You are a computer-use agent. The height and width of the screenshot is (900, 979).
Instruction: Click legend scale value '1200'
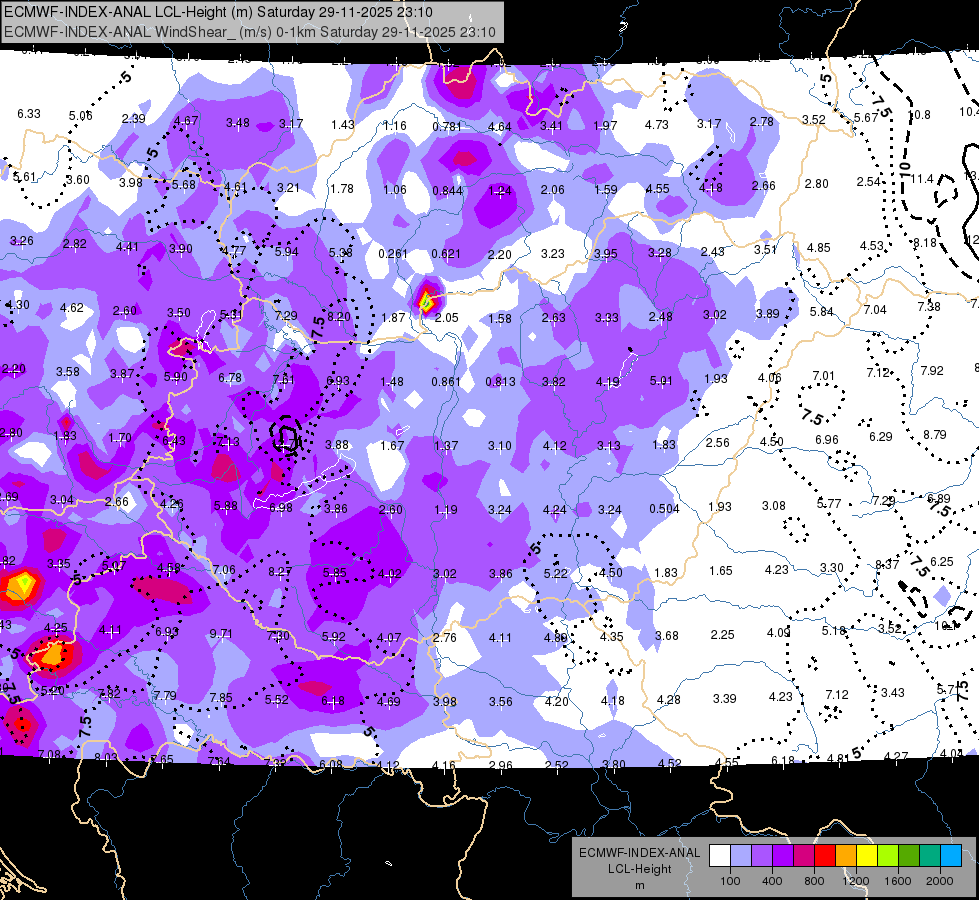click(x=855, y=881)
